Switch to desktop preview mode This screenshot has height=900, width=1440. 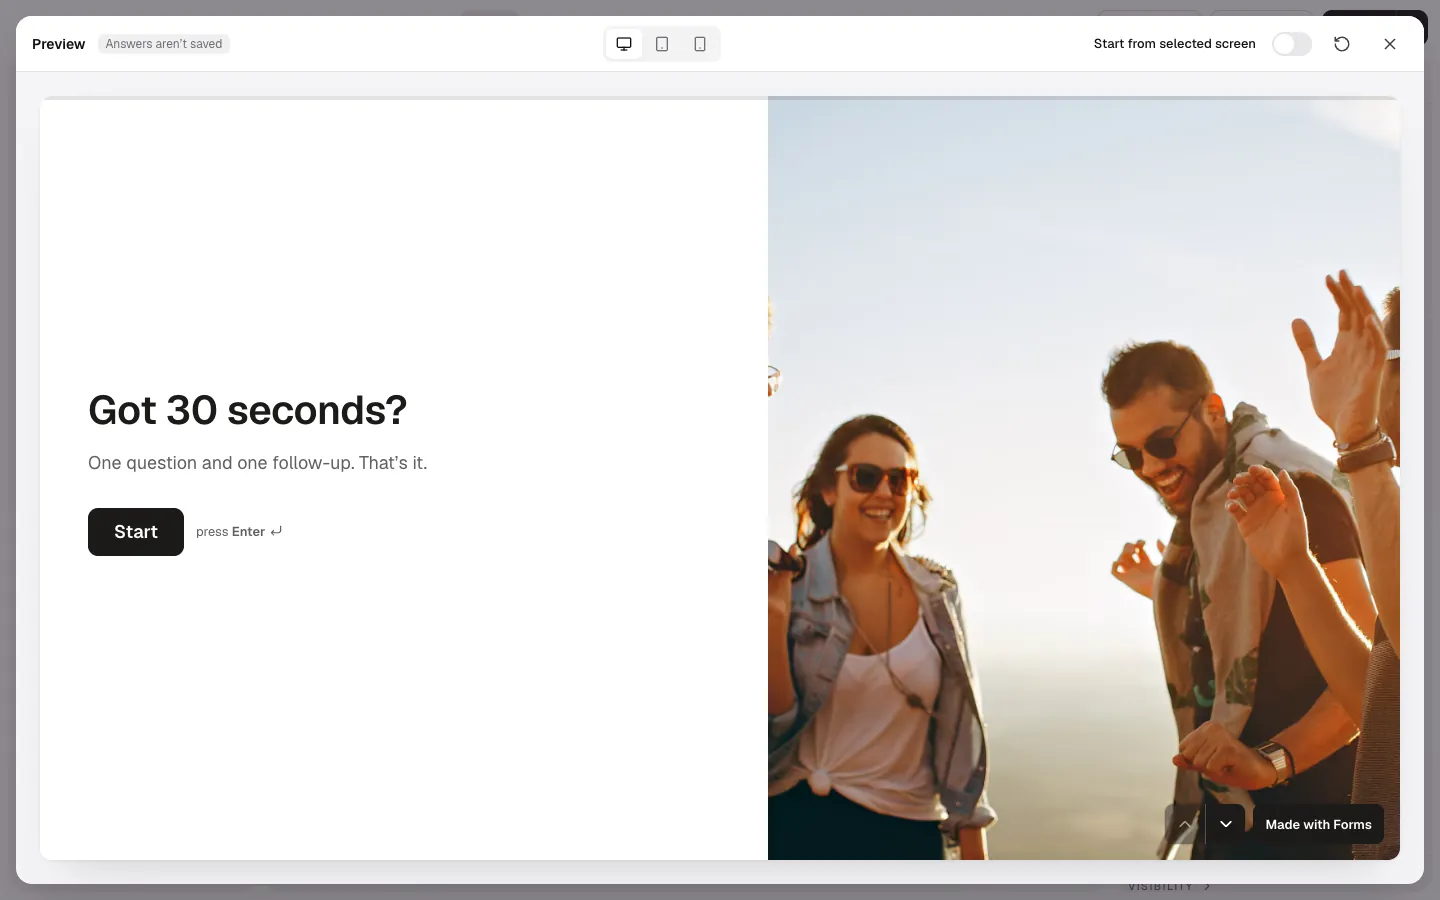pyautogui.click(x=624, y=44)
